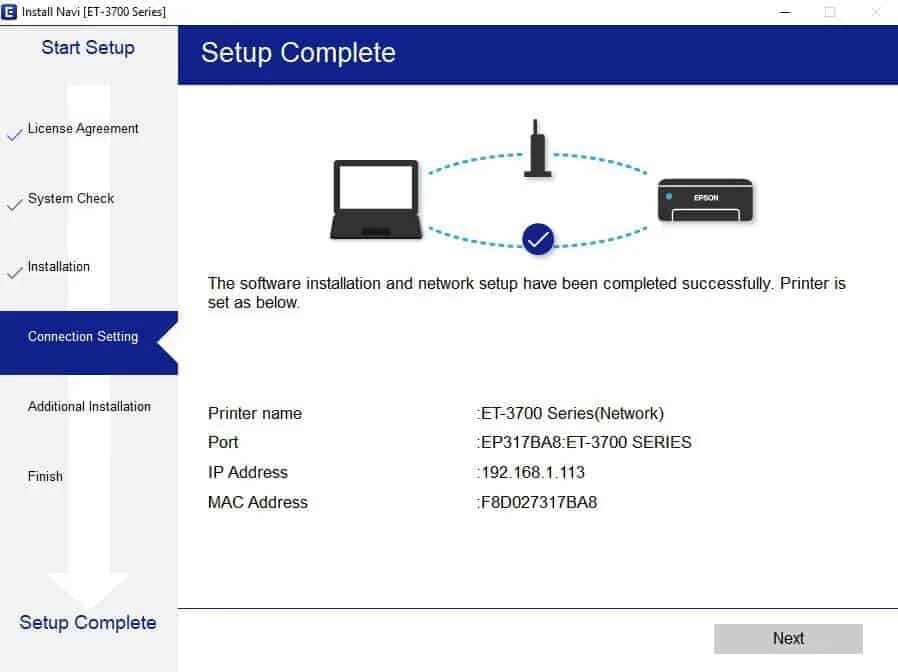Viewport: 898px width, 672px height.
Task: Click the Start Setup heading
Action: (x=88, y=48)
